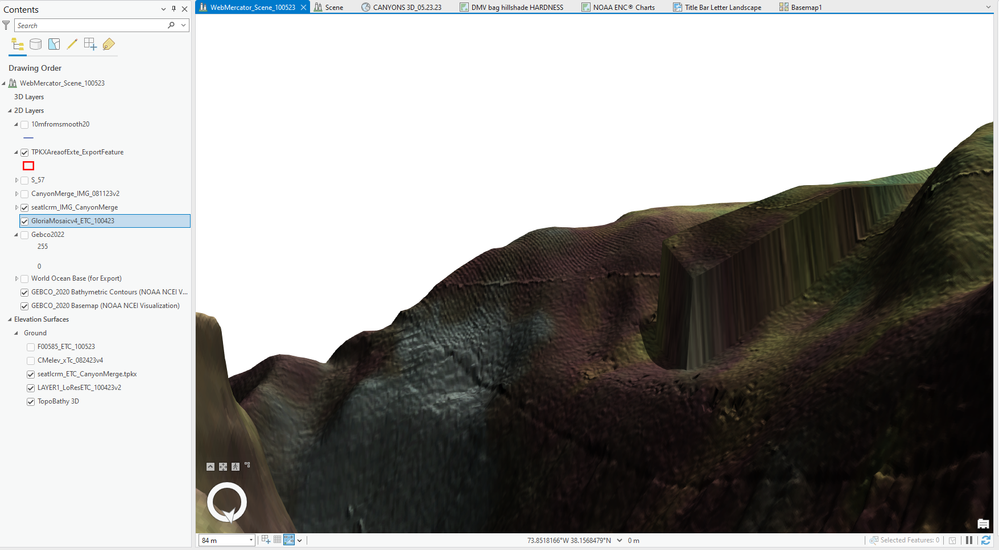The width and height of the screenshot is (999, 550).
Task: Select List By Selection icon
Action: point(54,44)
